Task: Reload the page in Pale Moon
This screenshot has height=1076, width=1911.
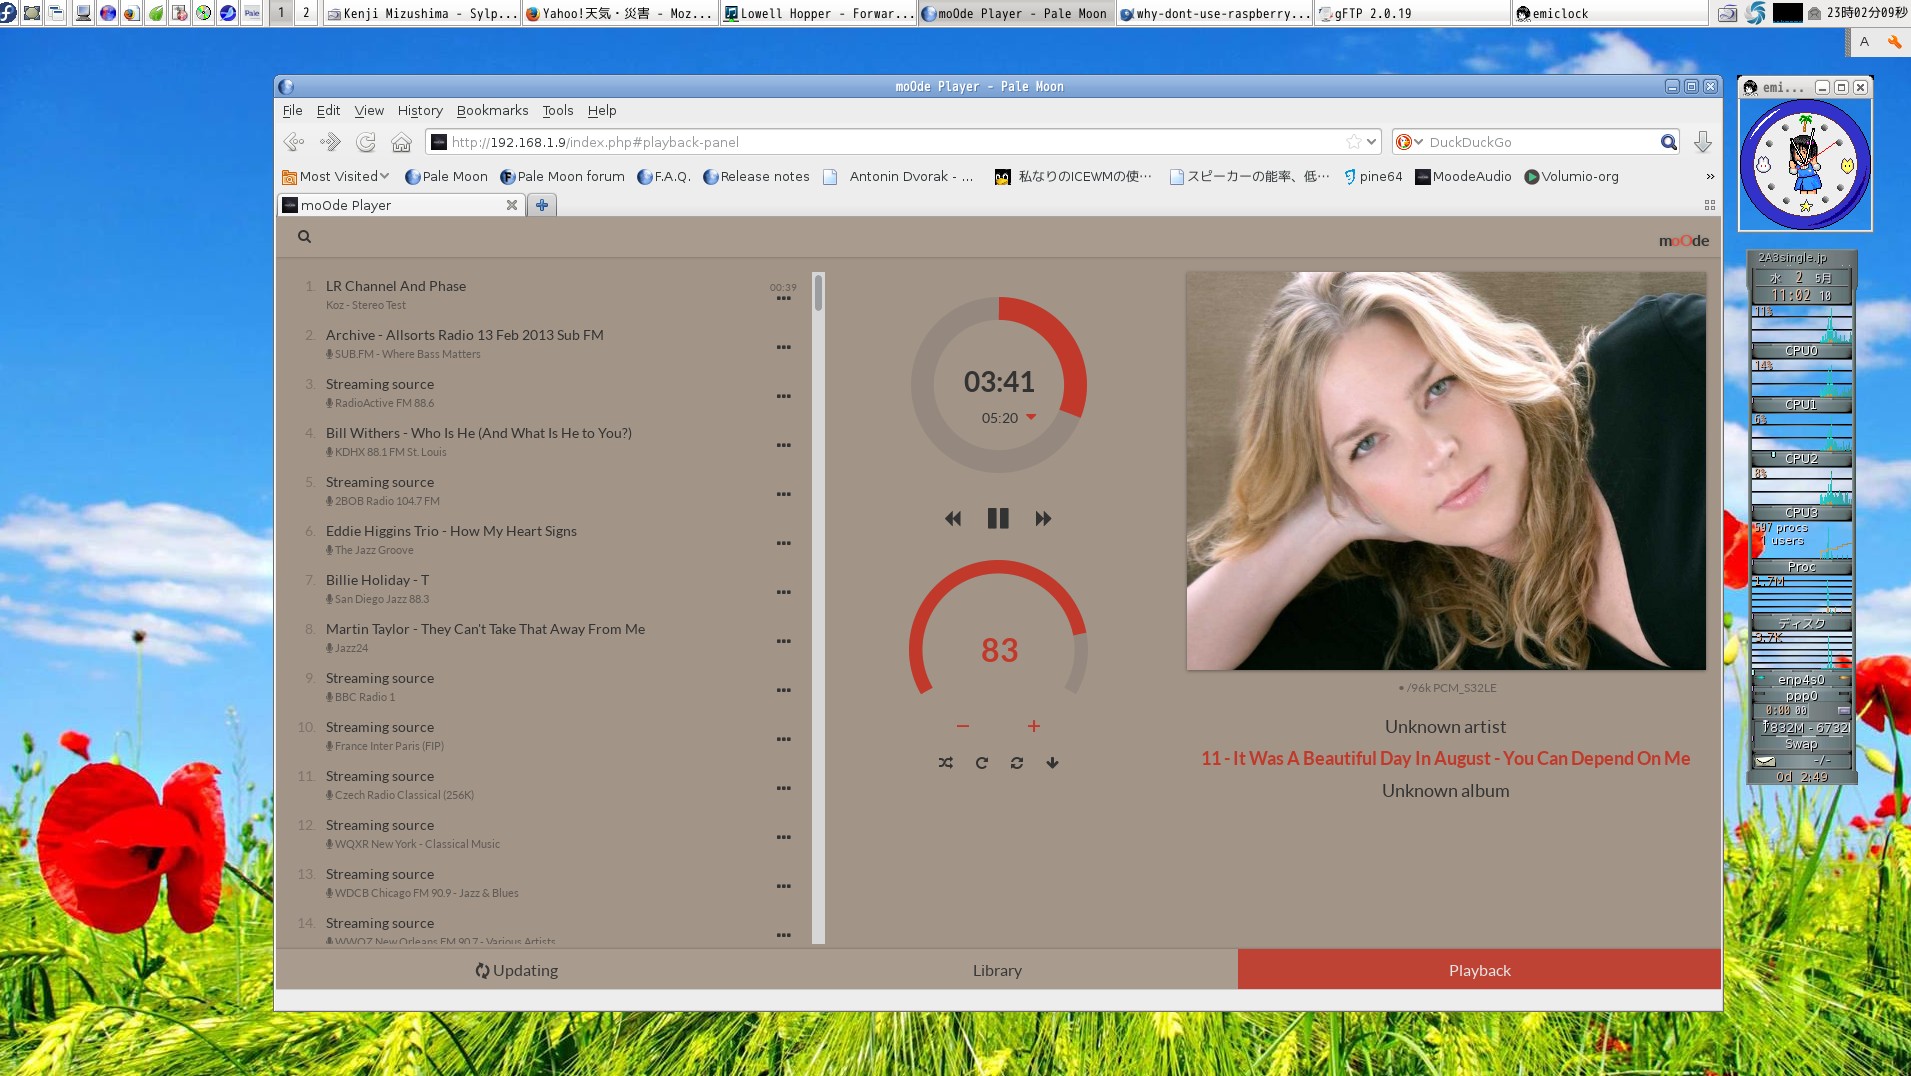Action: click(x=366, y=142)
